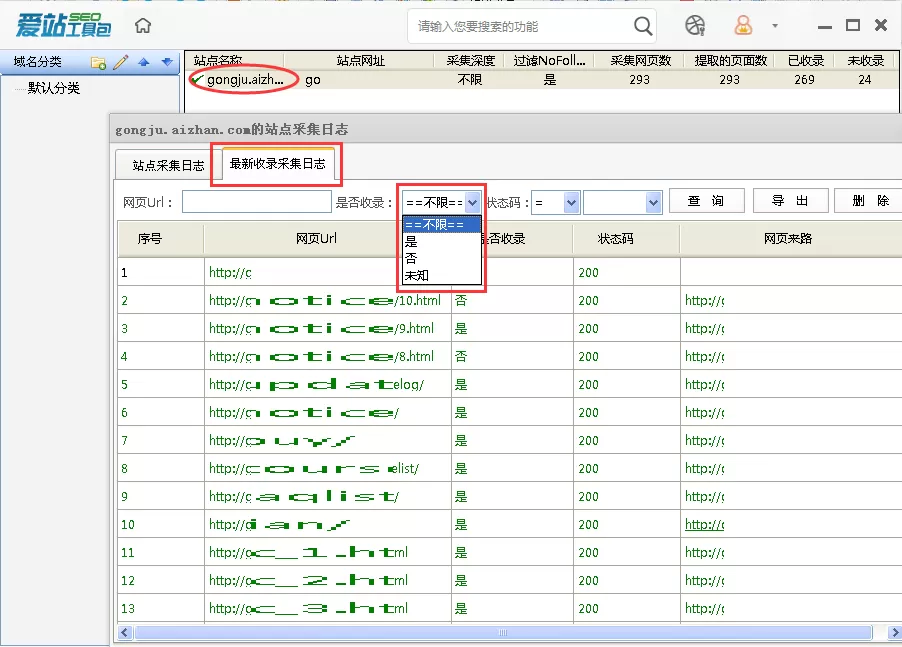Image resolution: width=902 pixels, height=647 pixels.
Task: Click the 序号 column header
Action: [150, 239]
